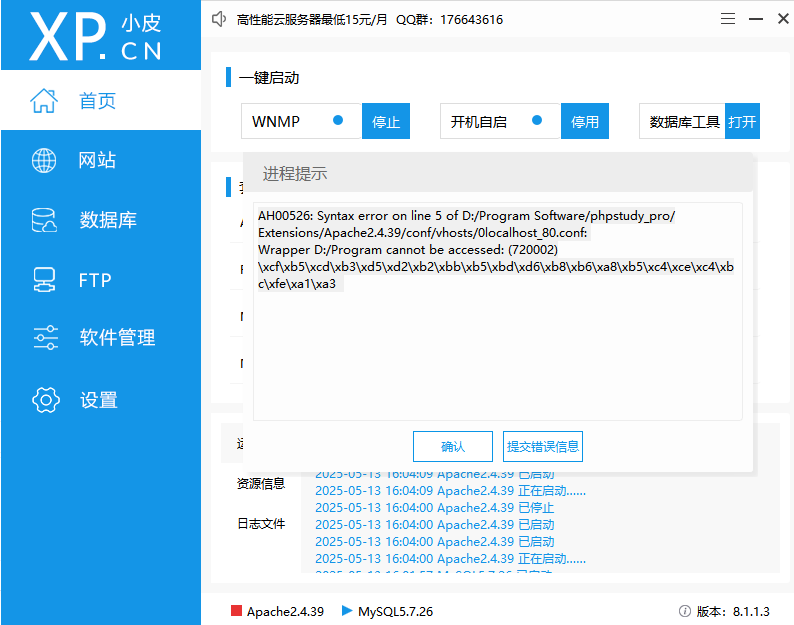Close the phpstudy window

pos(783,19)
